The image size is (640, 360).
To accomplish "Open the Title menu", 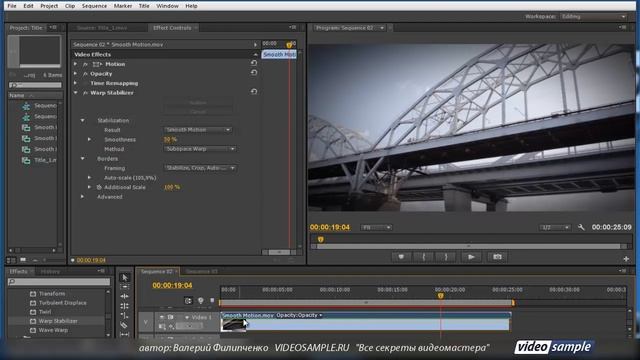I will tap(144, 6).
